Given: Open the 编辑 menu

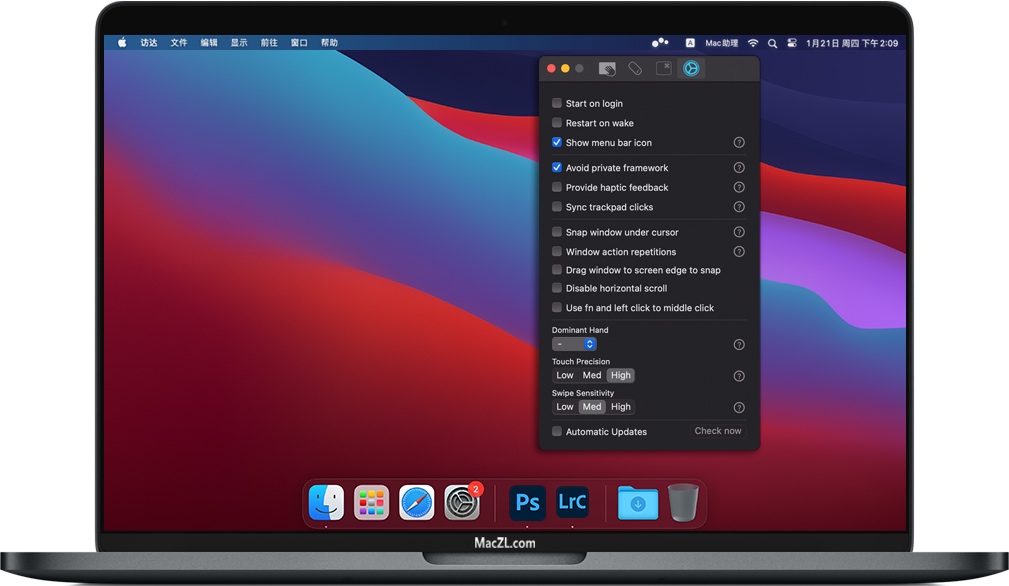Looking at the screenshot, I should [209, 43].
